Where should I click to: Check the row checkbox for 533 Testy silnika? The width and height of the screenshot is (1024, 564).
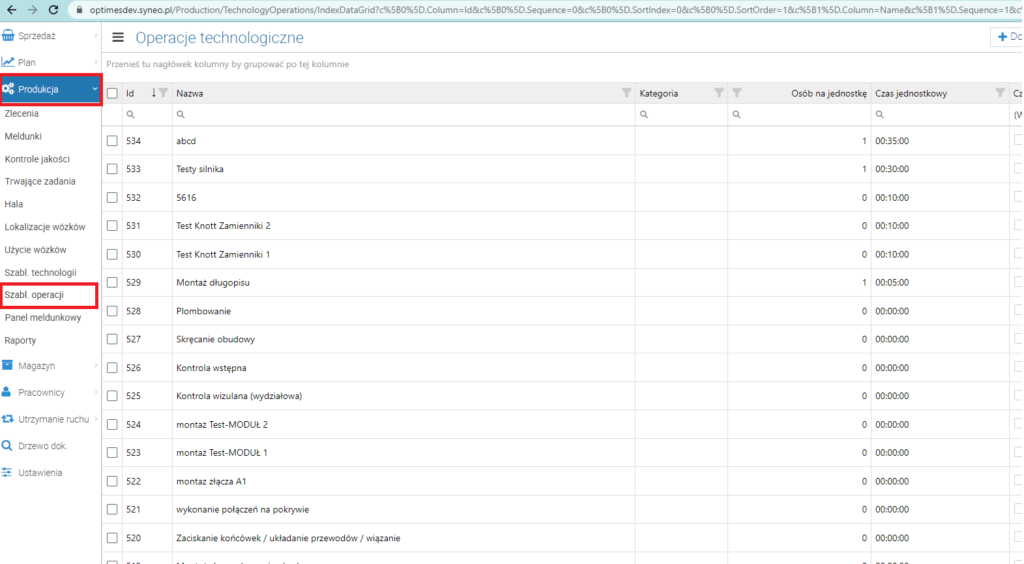click(112, 169)
